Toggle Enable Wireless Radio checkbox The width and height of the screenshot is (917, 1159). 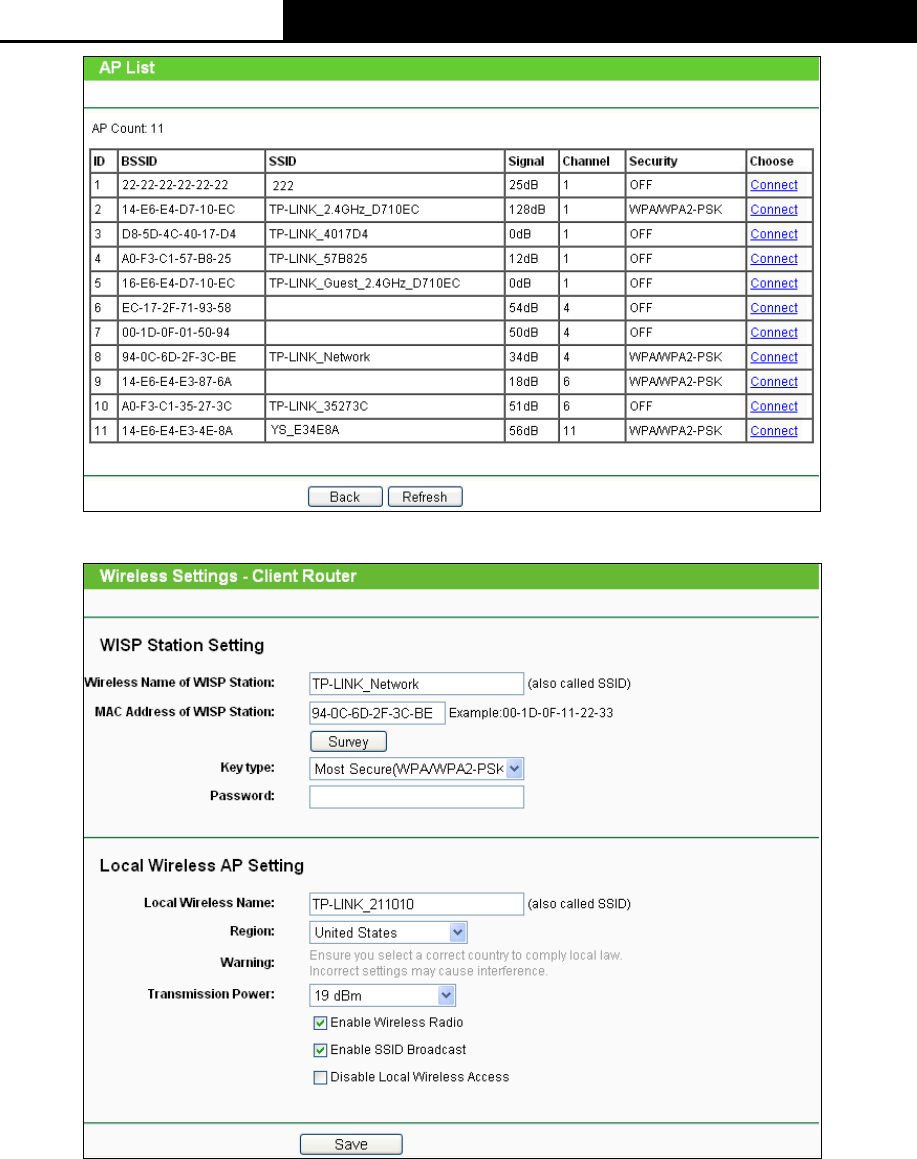[x=320, y=1023]
